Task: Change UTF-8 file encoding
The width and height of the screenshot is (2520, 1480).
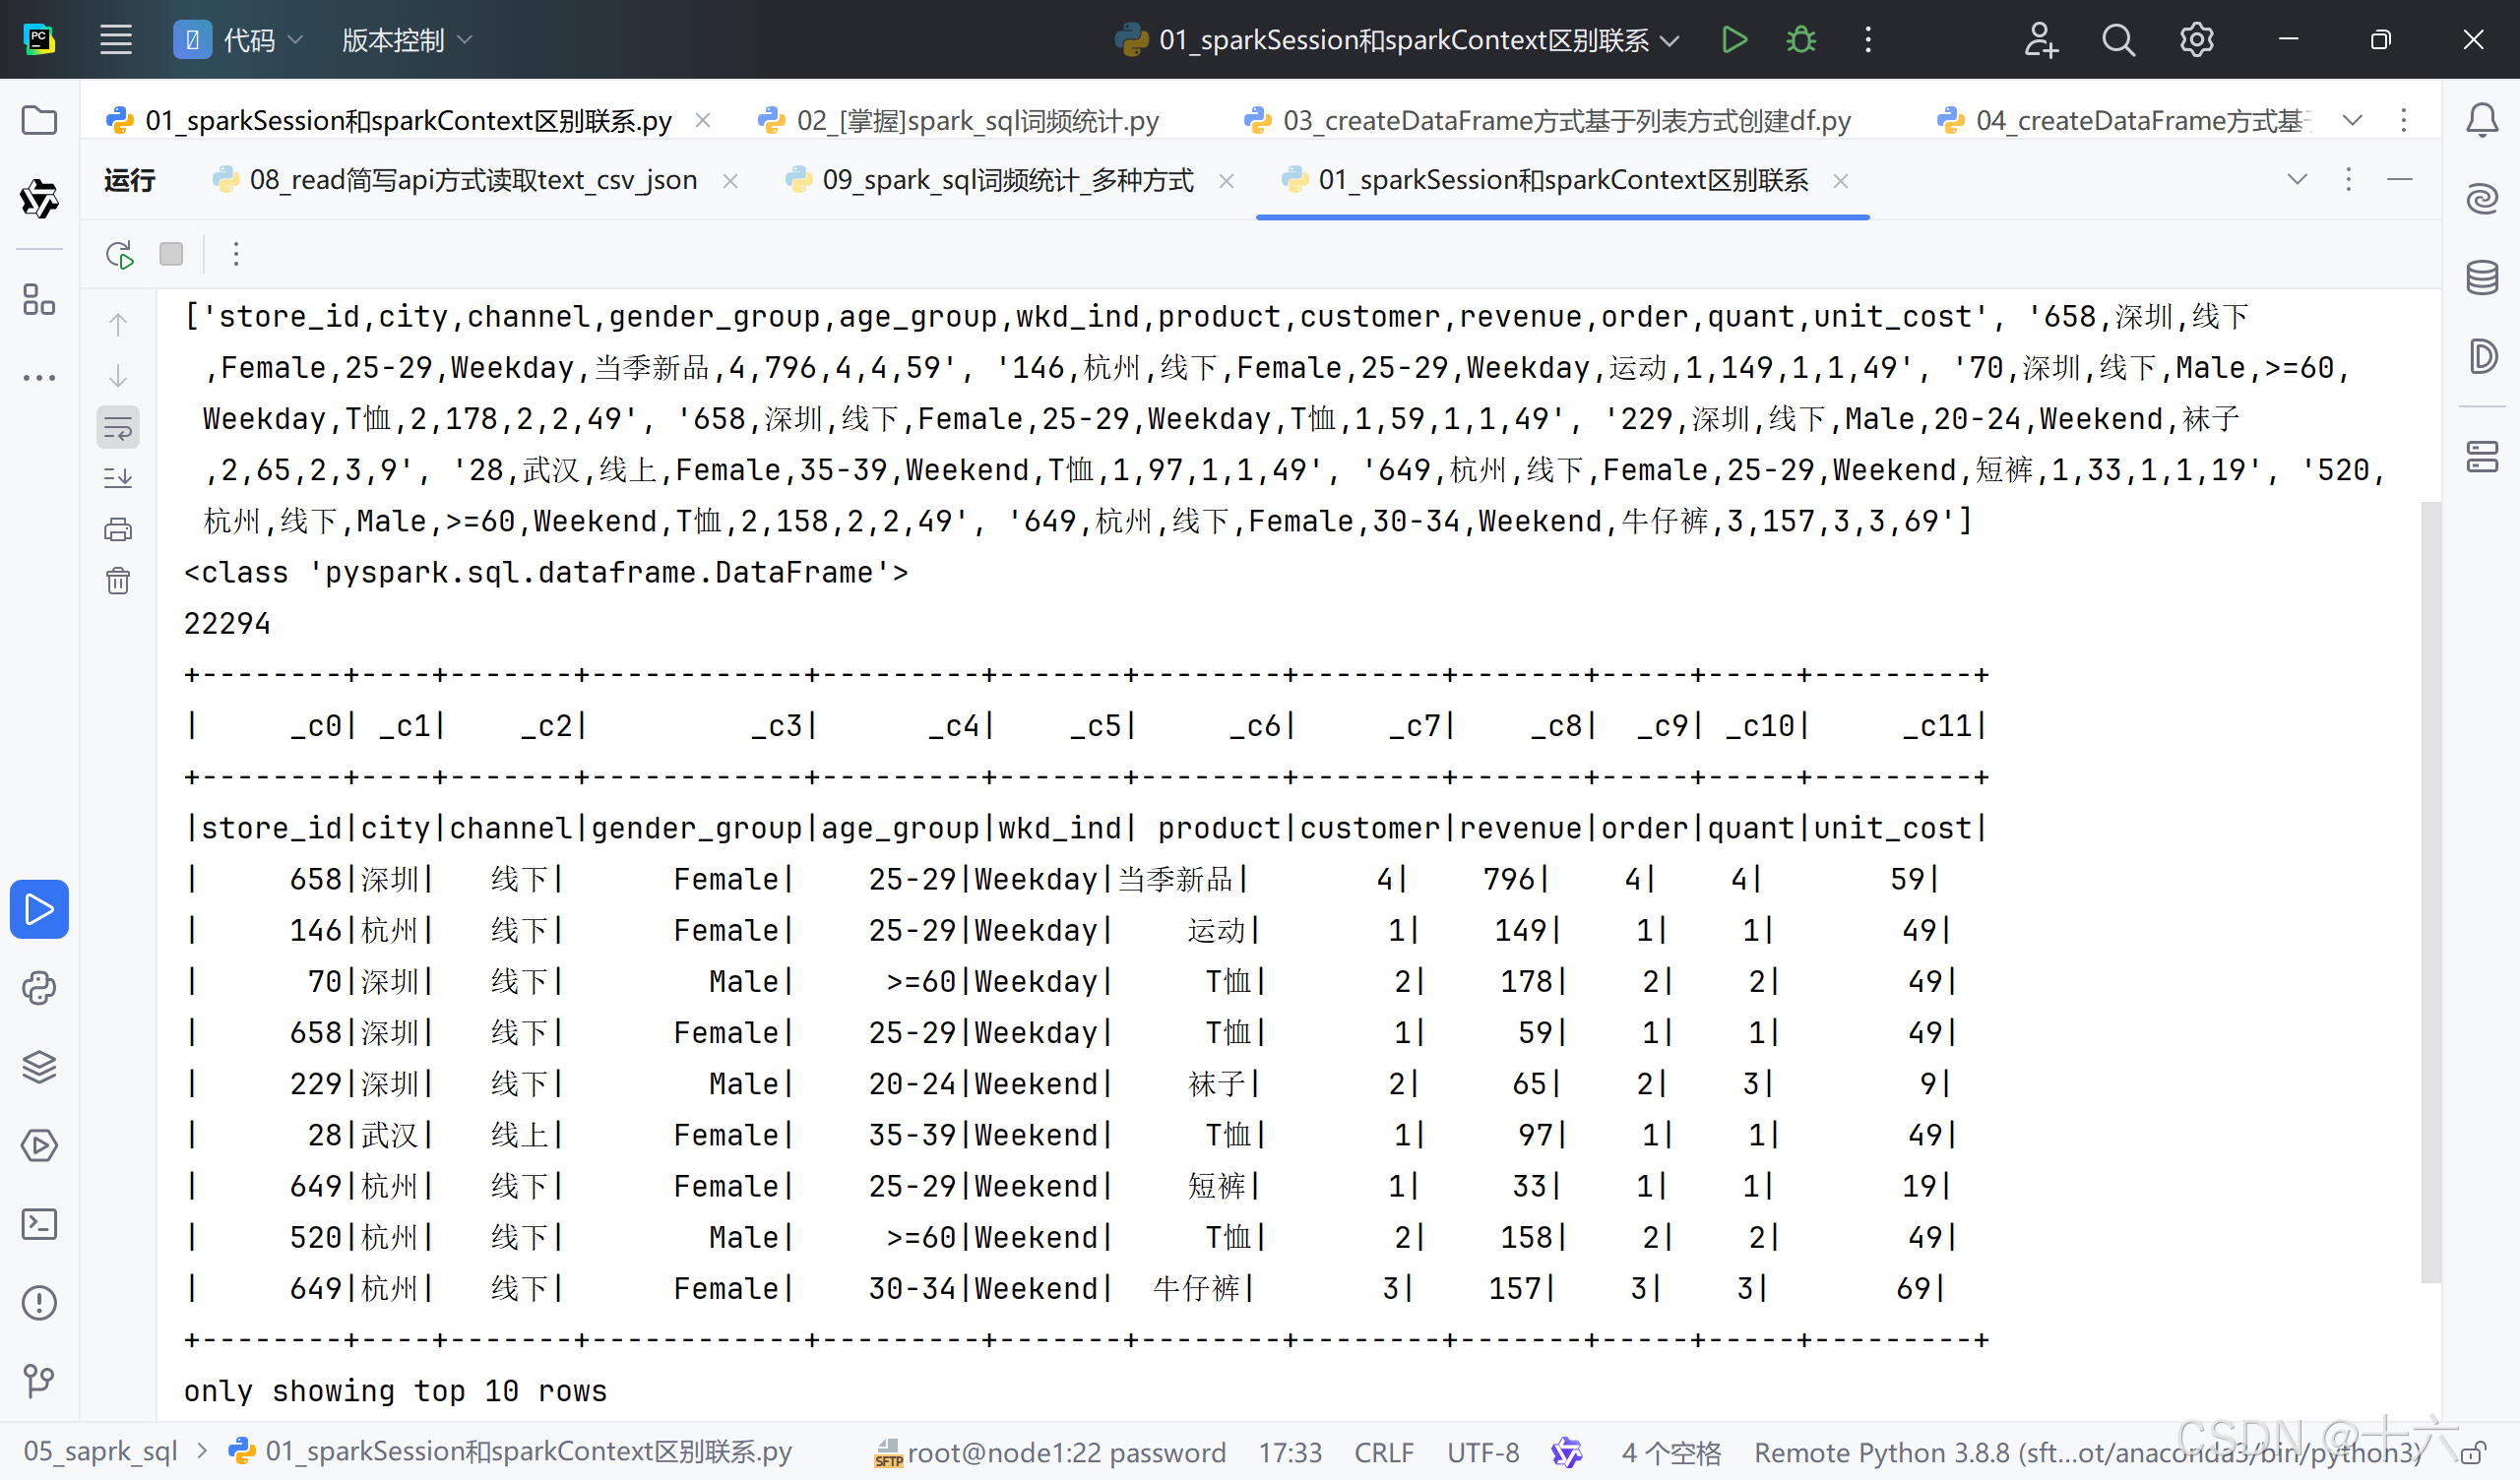Action: [x=1484, y=1452]
